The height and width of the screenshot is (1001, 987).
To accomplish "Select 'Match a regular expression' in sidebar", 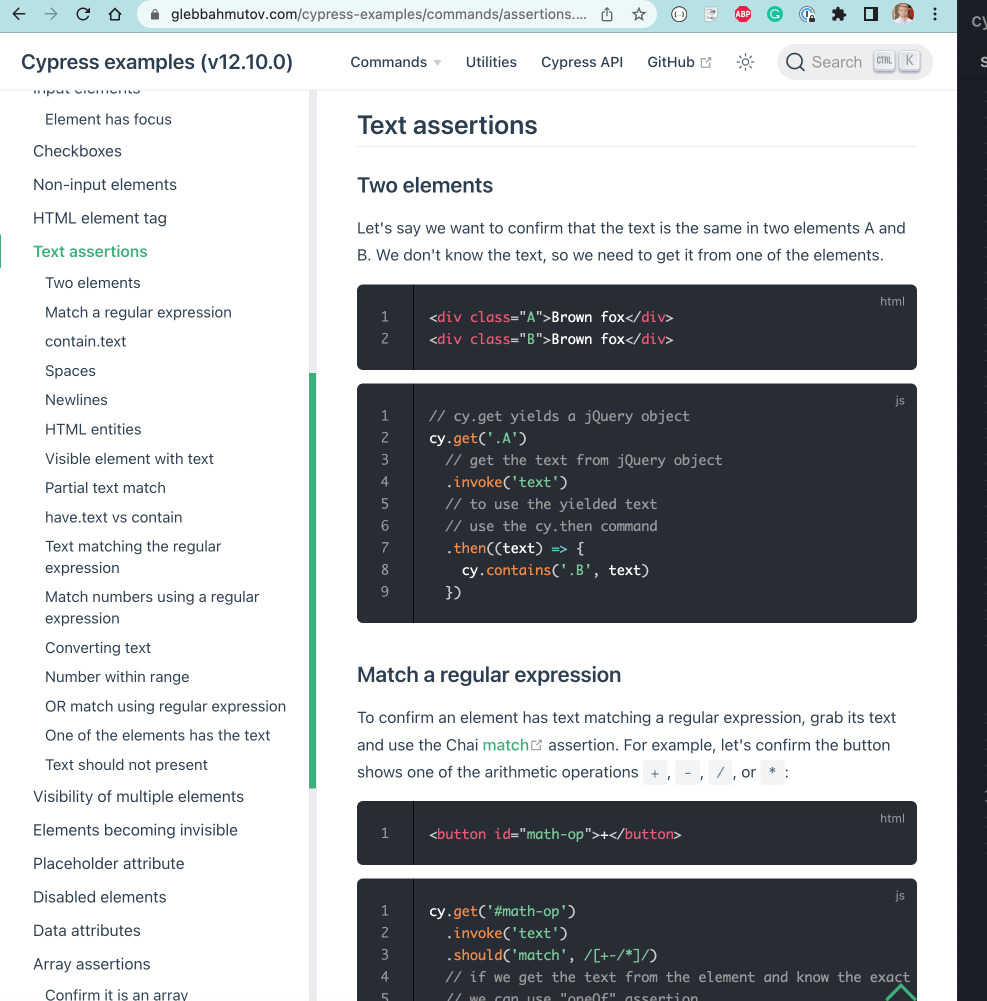I will click(x=138, y=312).
